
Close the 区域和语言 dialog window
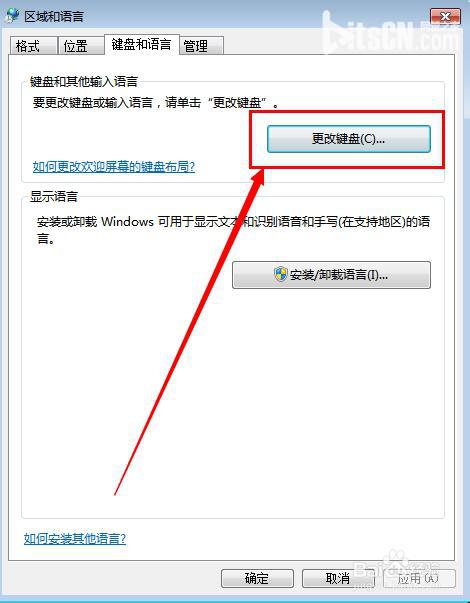(445, 17)
